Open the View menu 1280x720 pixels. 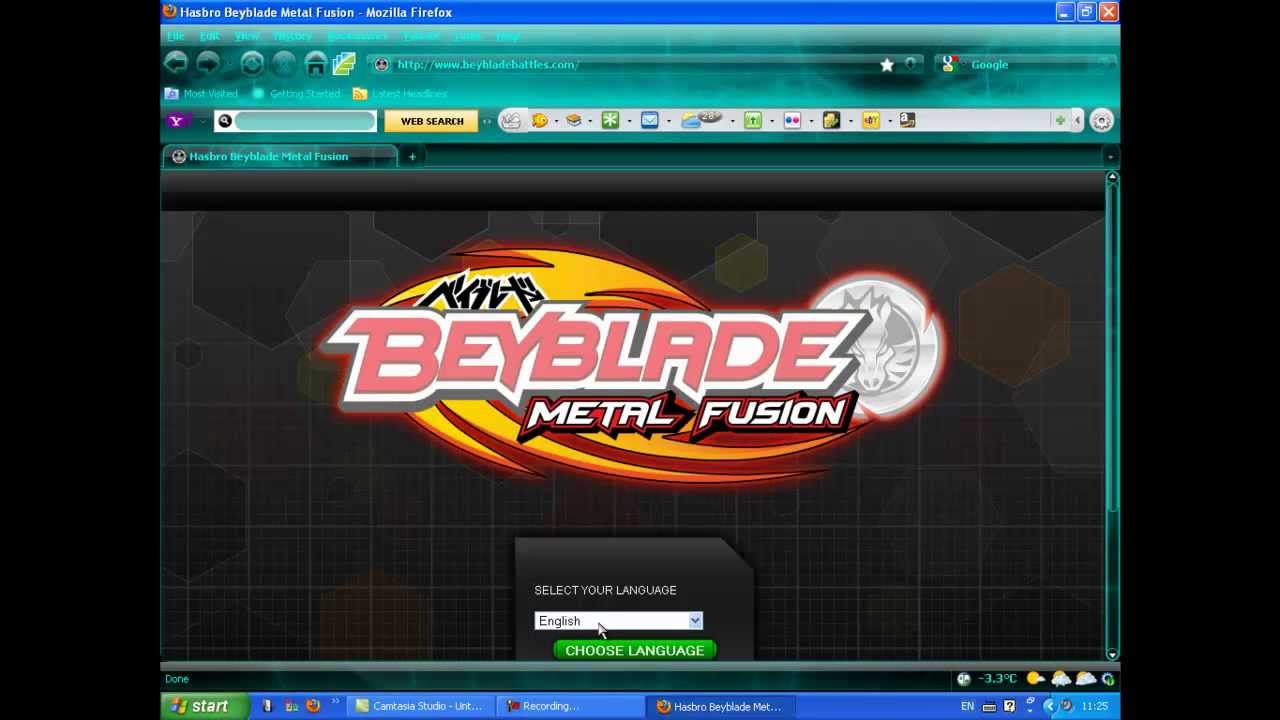pyautogui.click(x=247, y=36)
